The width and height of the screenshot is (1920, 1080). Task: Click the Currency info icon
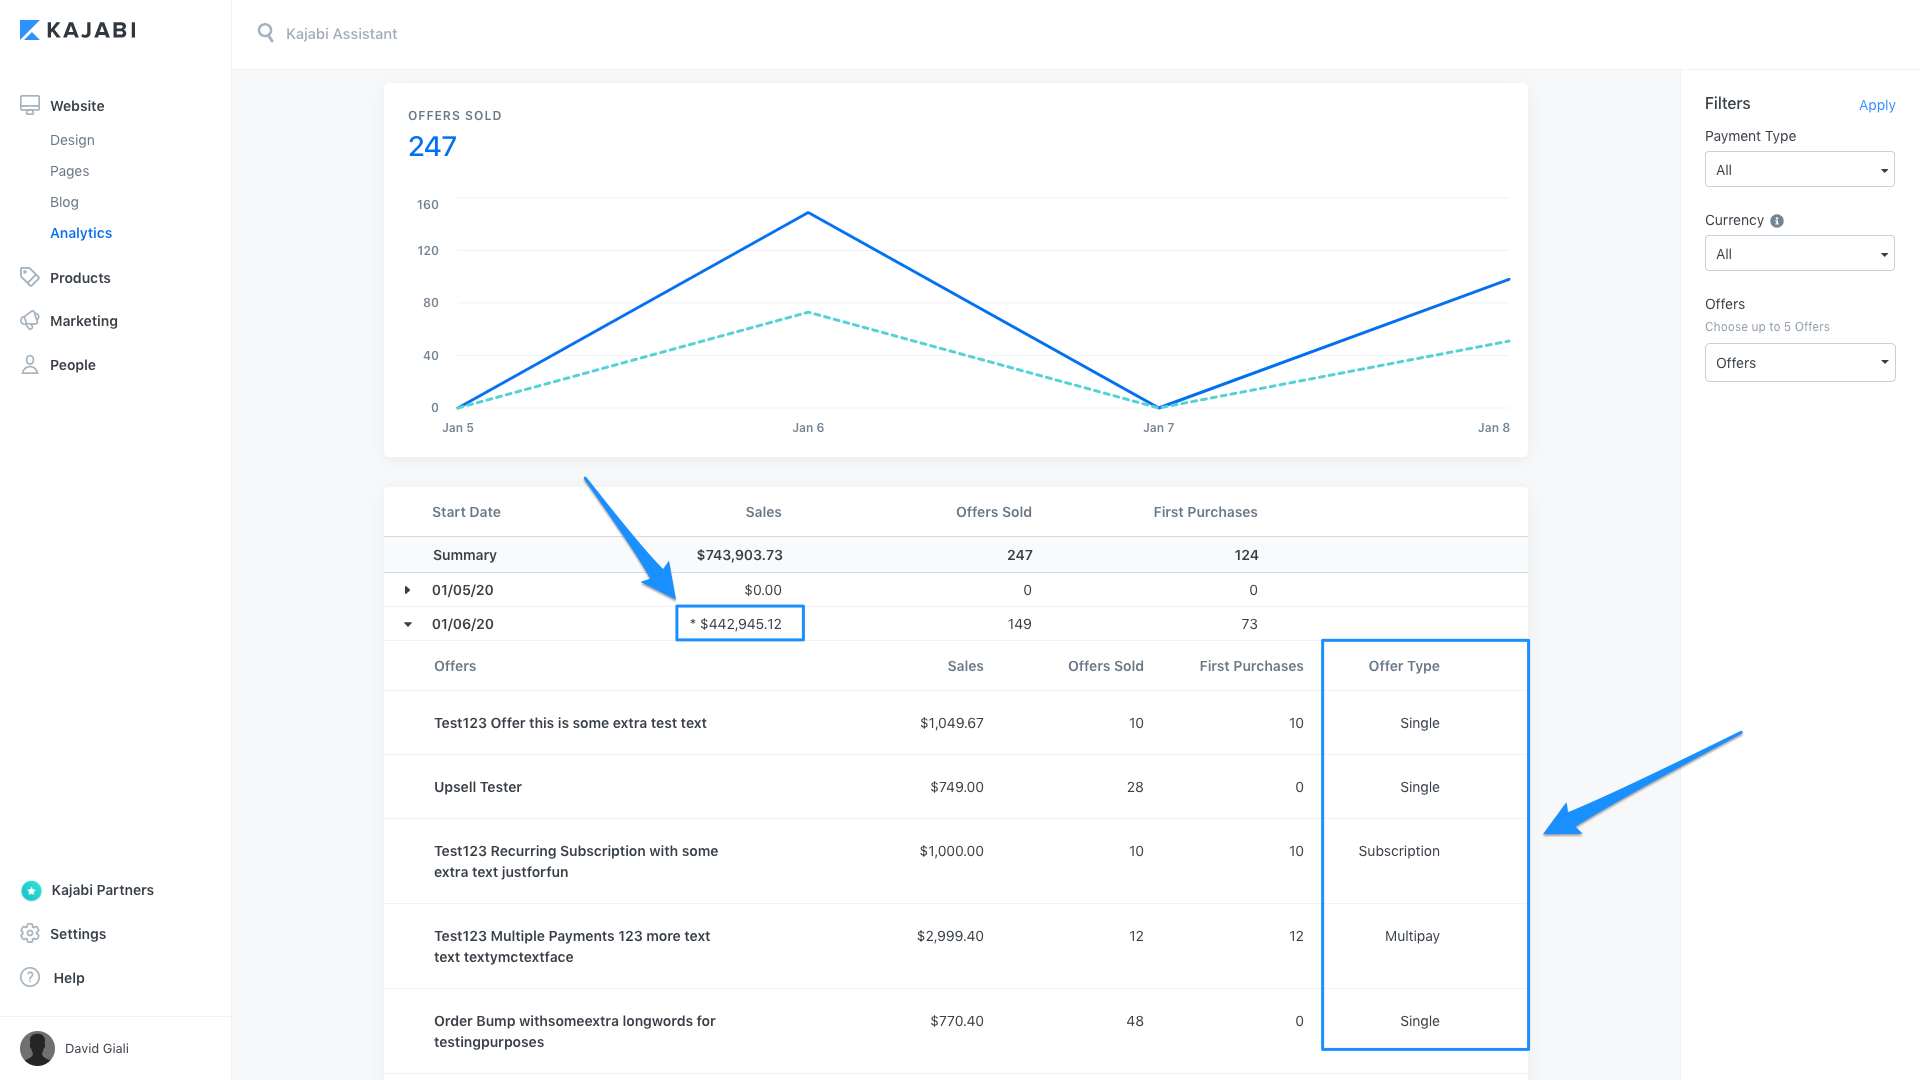(1777, 221)
